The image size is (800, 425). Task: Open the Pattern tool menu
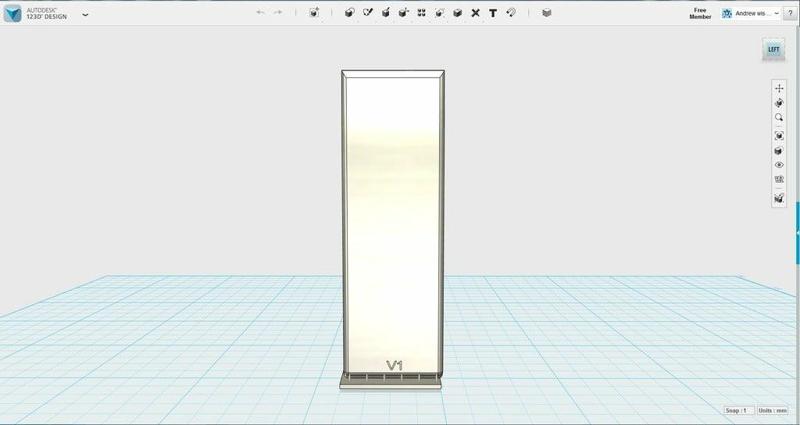pos(421,13)
